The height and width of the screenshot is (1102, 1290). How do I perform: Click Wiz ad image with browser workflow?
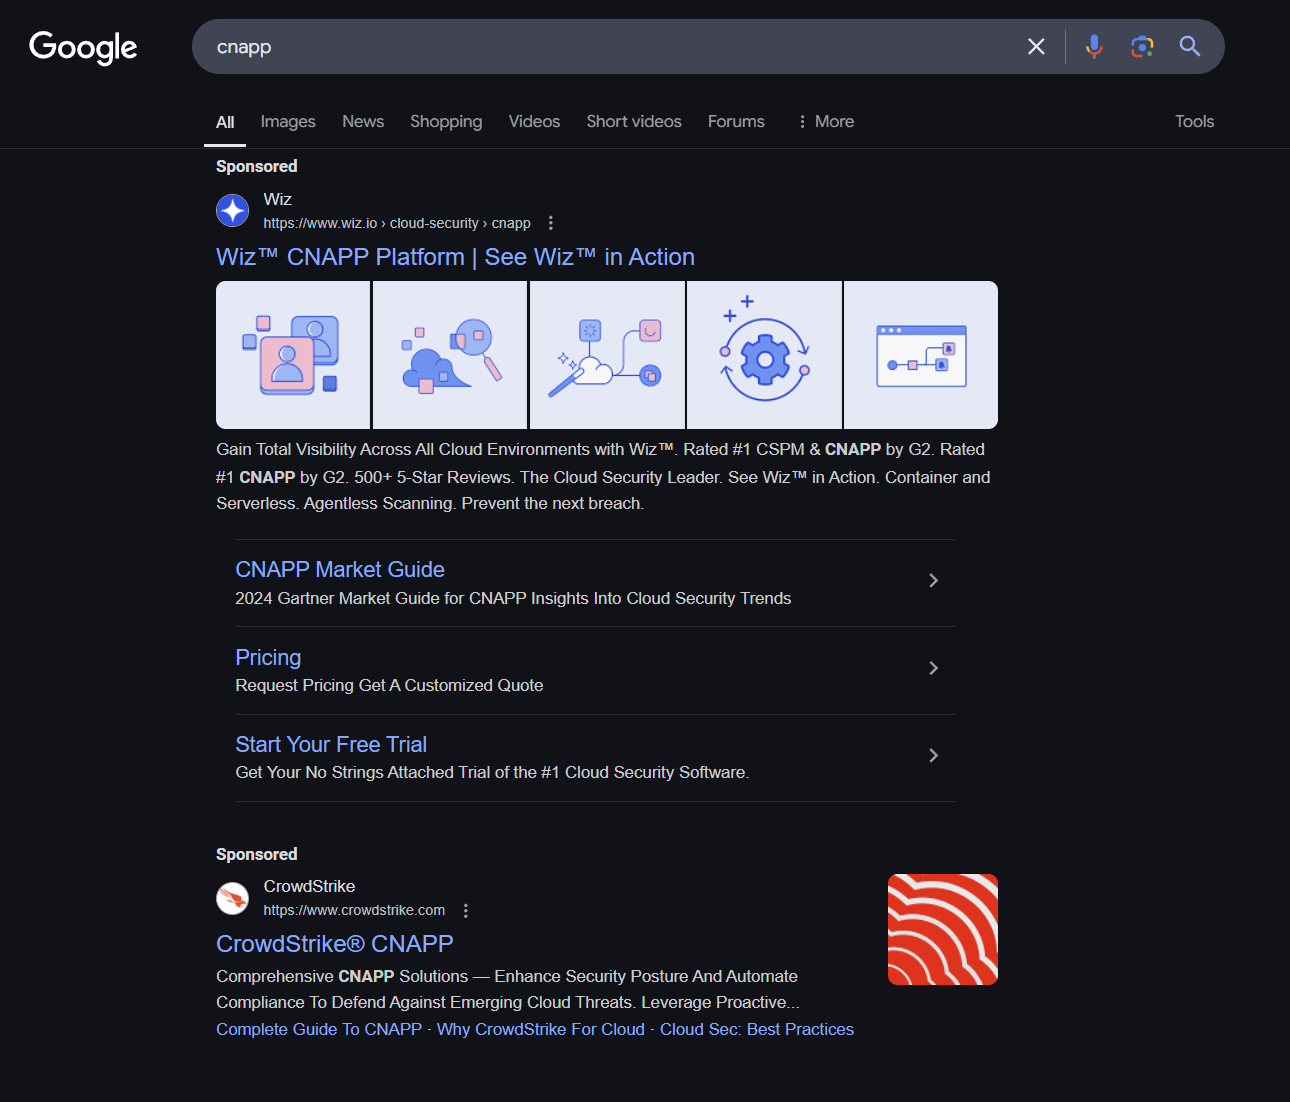pyautogui.click(x=921, y=355)
